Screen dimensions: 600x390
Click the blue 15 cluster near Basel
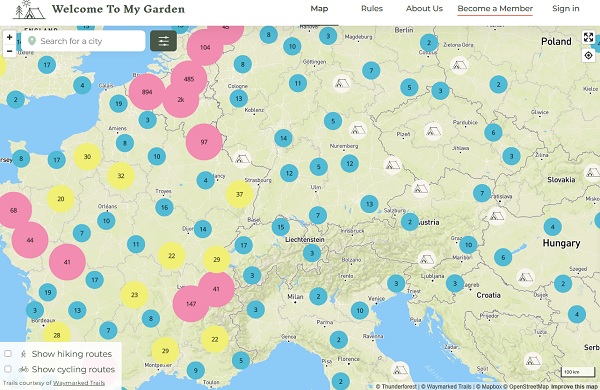pos(281,227)
